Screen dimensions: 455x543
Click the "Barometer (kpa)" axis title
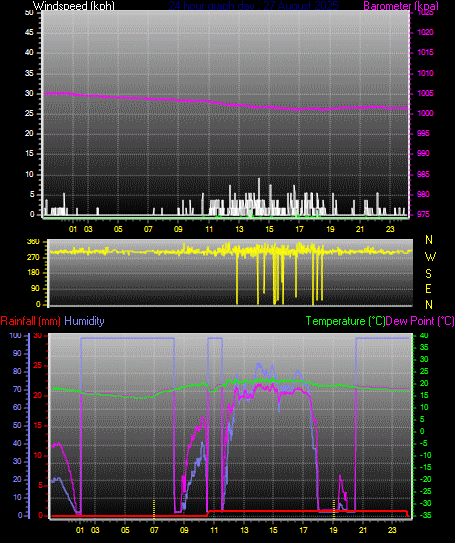point(401,6)
